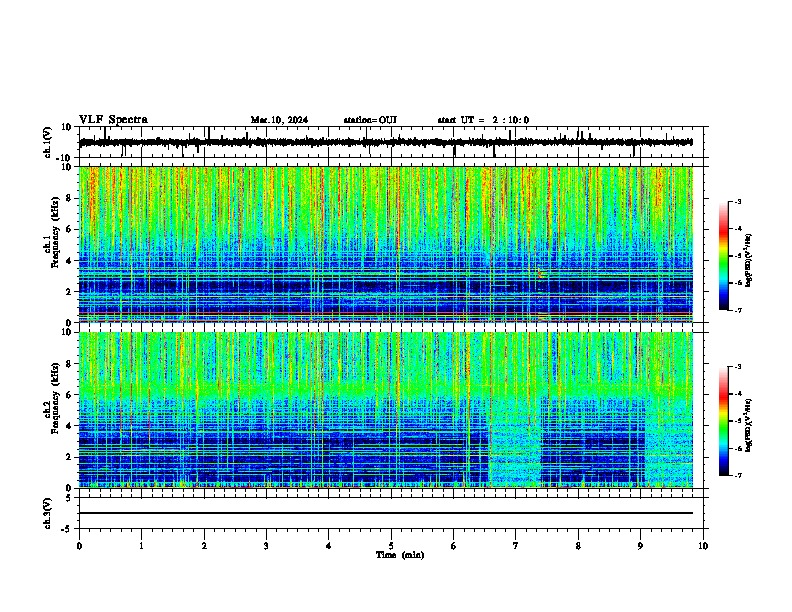Image resolution: width=792 pixels, height=612 pixels.
Task: Click the ch.2 log(PSD) color scale caption
Action: 748,425
